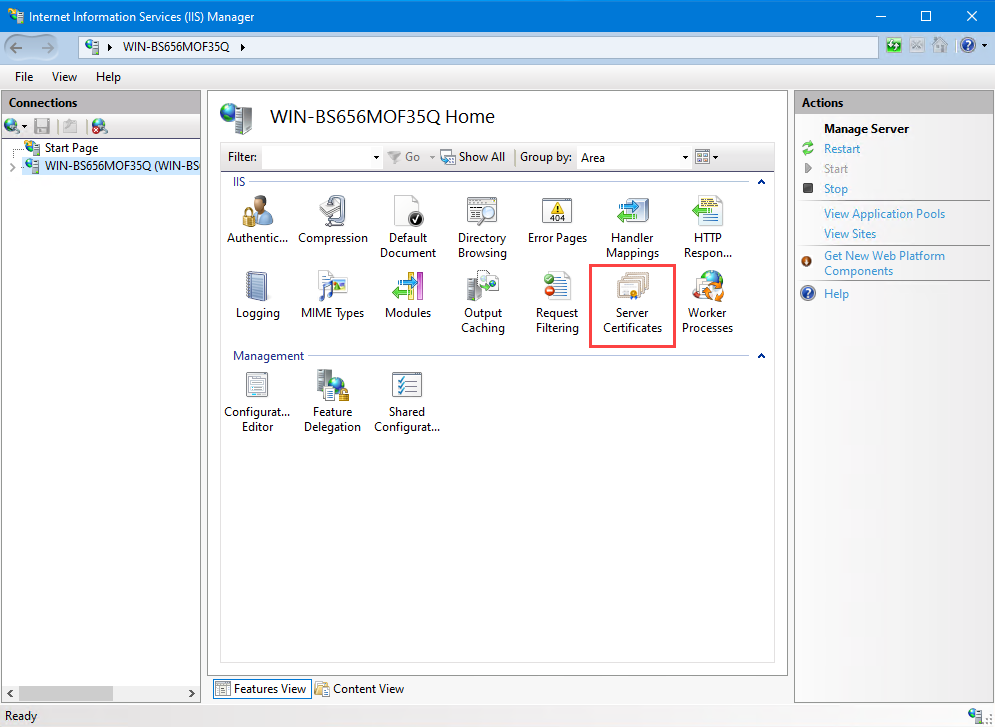Open the Go button dropdown arrow
995x727 pixels.
432,157
